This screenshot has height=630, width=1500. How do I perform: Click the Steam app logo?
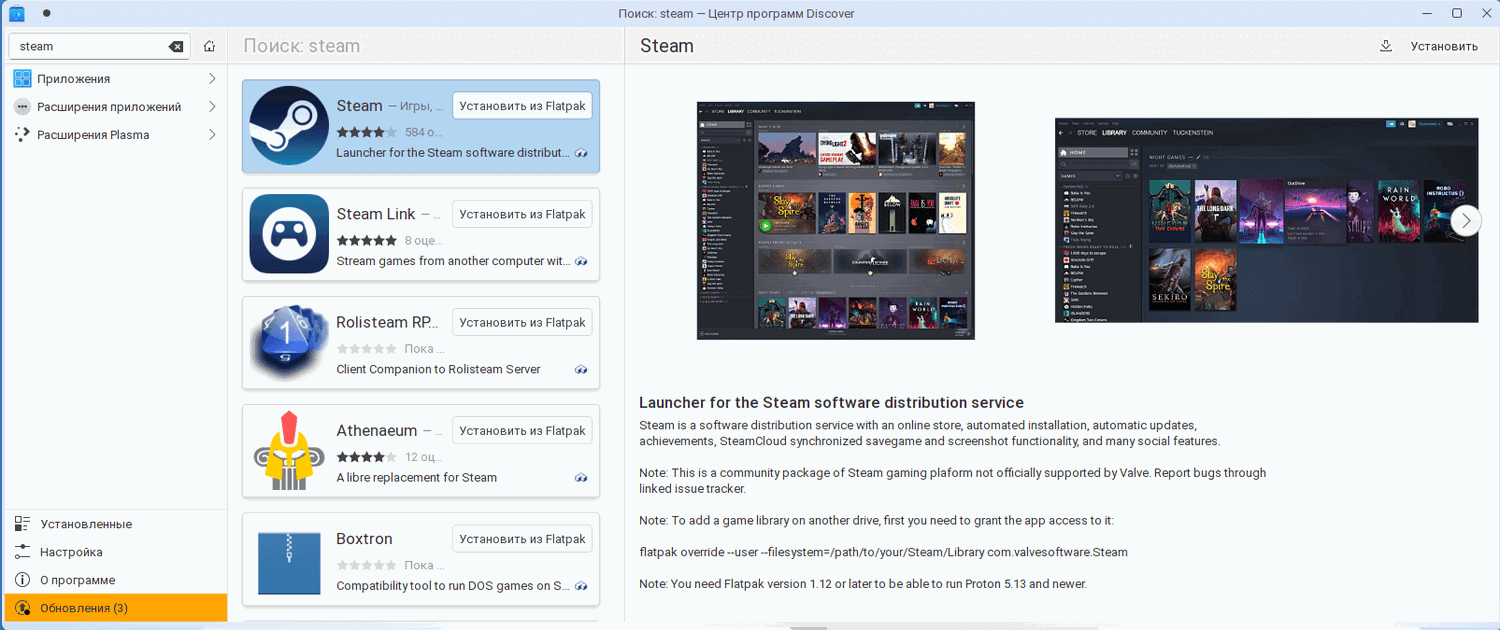click(x=289, y=126)
